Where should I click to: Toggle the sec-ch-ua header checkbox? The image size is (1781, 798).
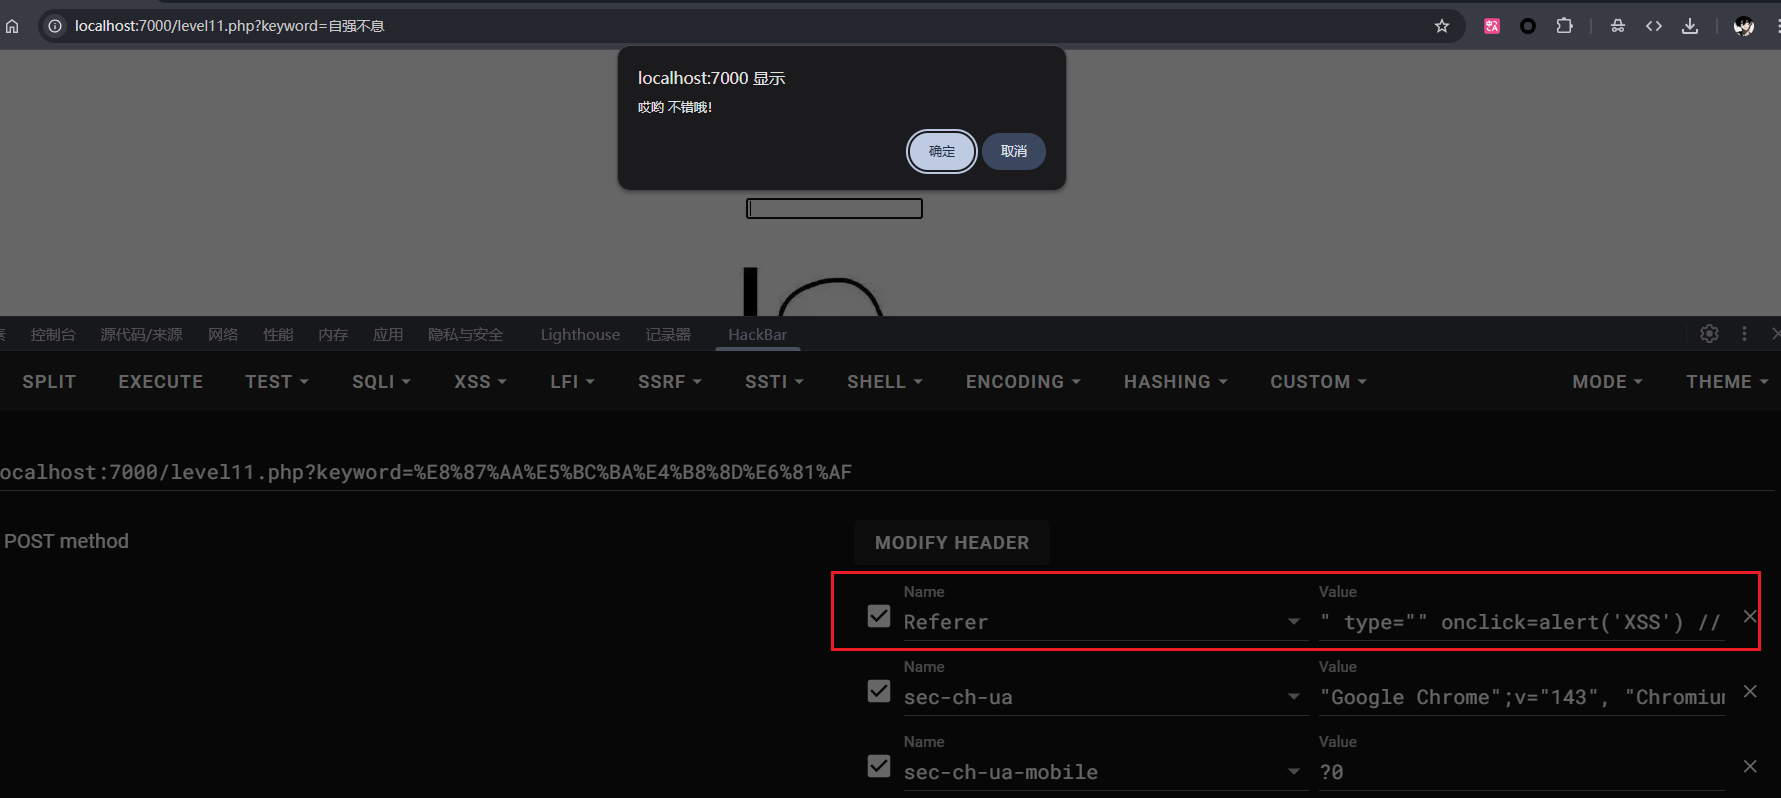coord(879,691)
